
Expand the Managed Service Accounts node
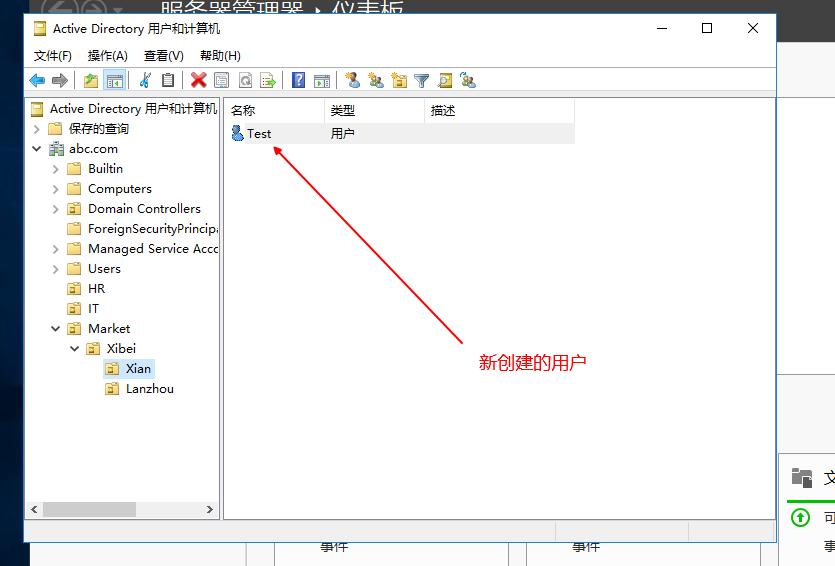(x=55, y=249)
